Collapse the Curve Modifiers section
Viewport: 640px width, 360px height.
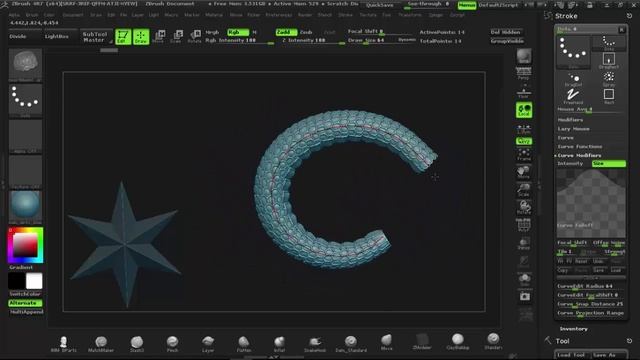[x=579, y=156]
